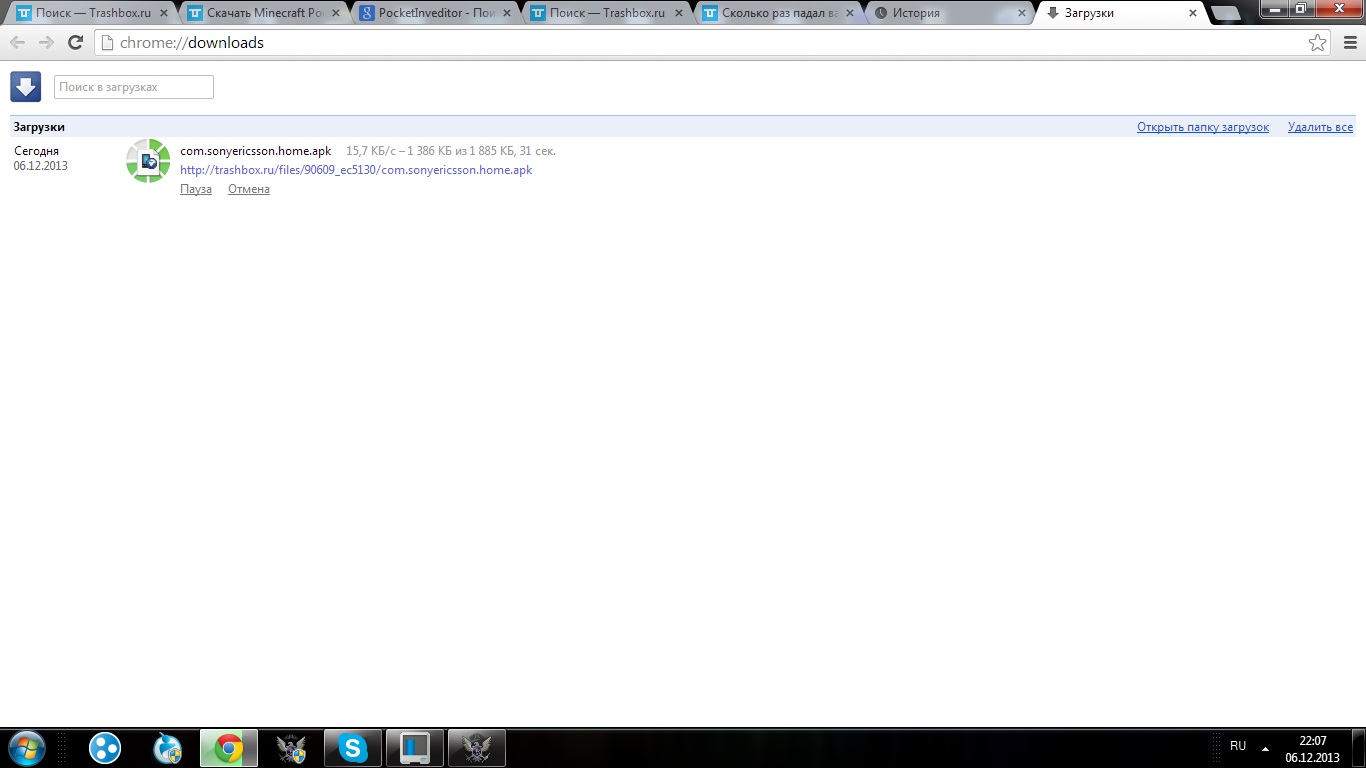
Task: Click the RU language indicator
Action: click(1238, 746)
